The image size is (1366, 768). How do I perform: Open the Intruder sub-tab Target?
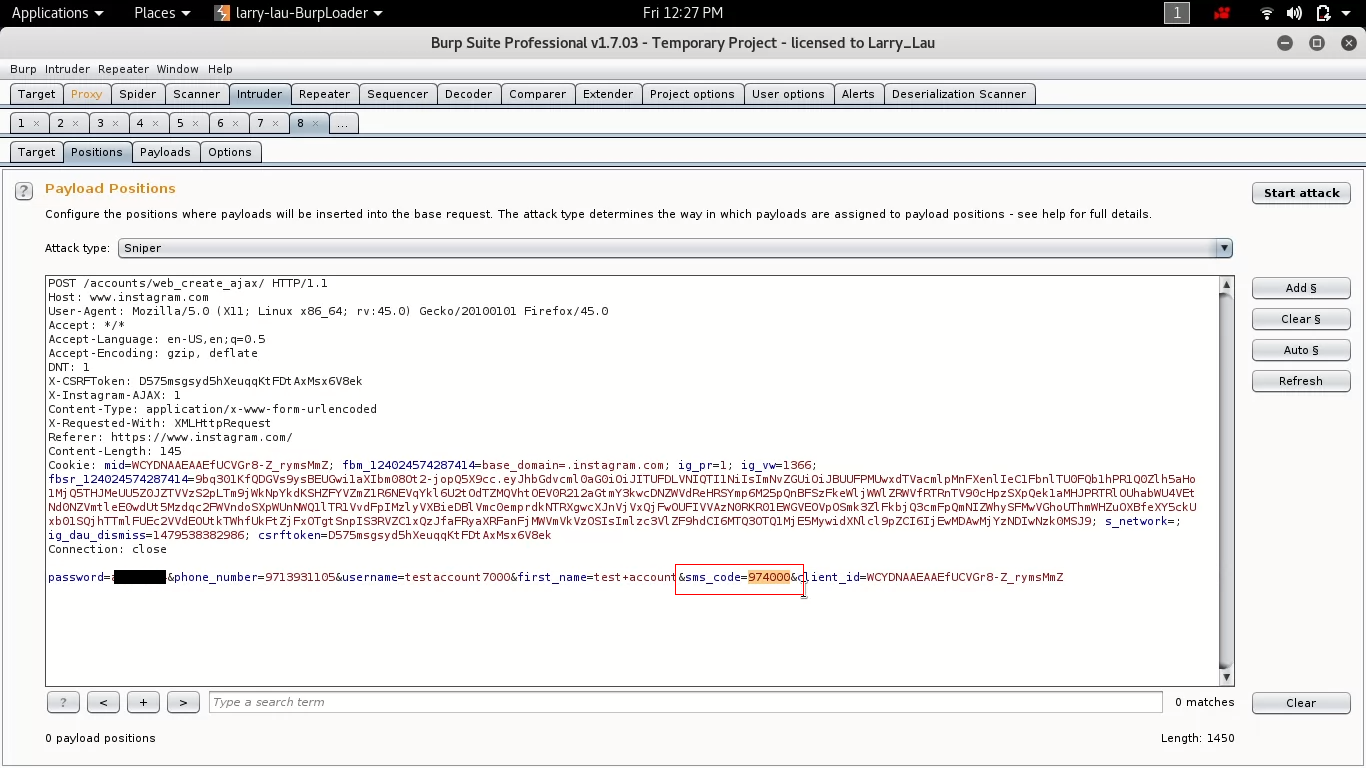tap(37, 152)
